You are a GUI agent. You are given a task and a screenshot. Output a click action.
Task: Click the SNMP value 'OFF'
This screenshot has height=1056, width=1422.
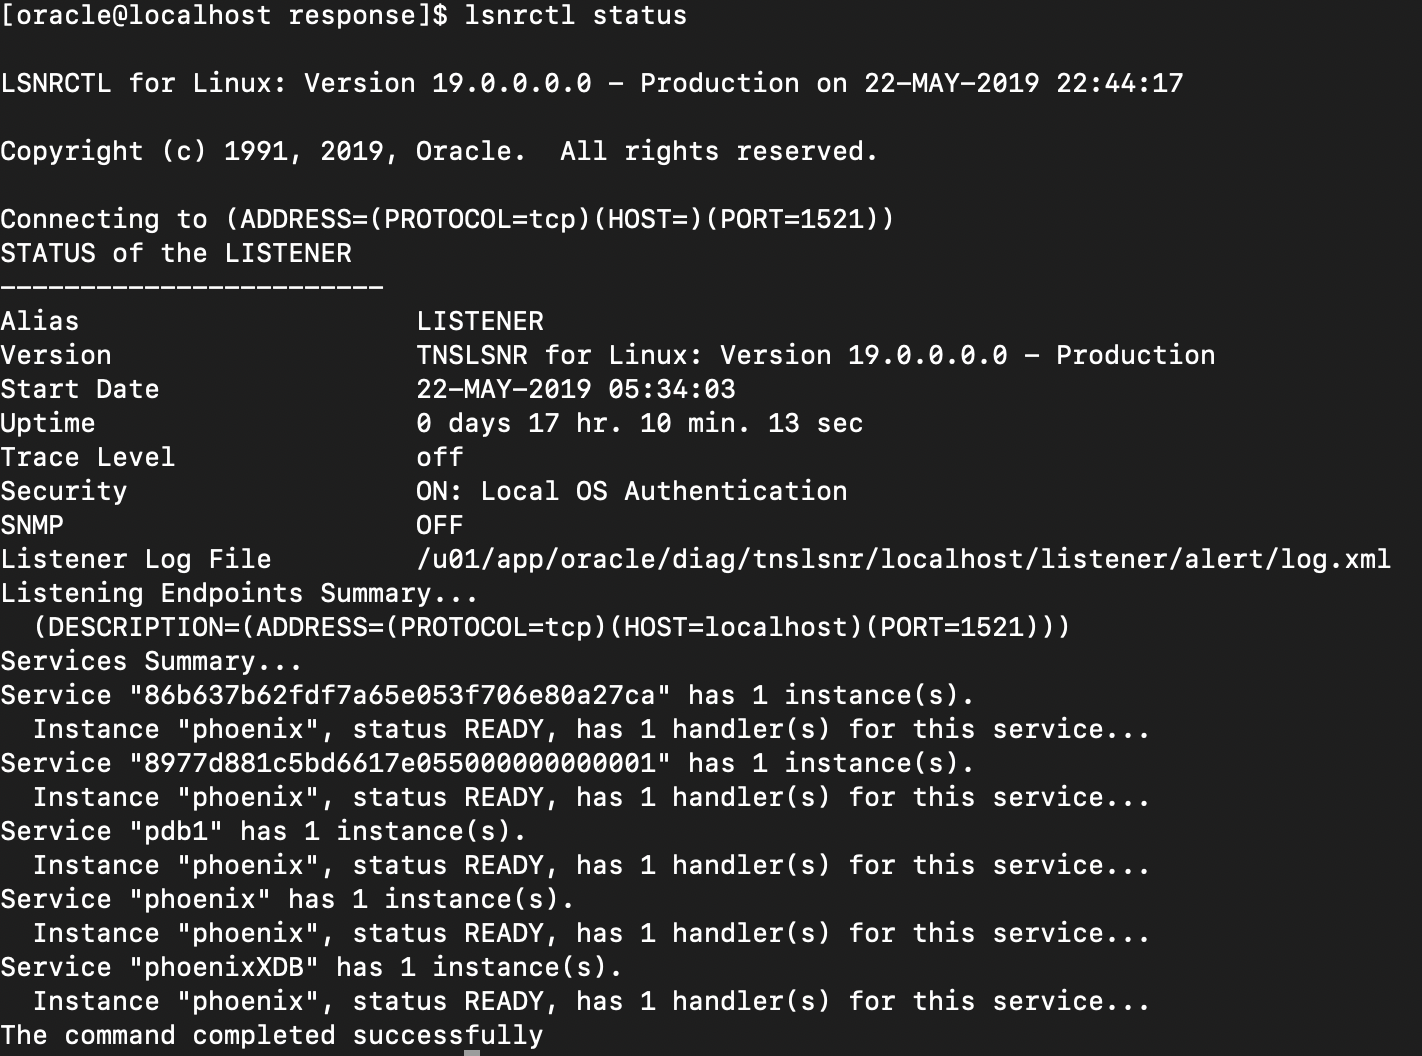(440, 525)
